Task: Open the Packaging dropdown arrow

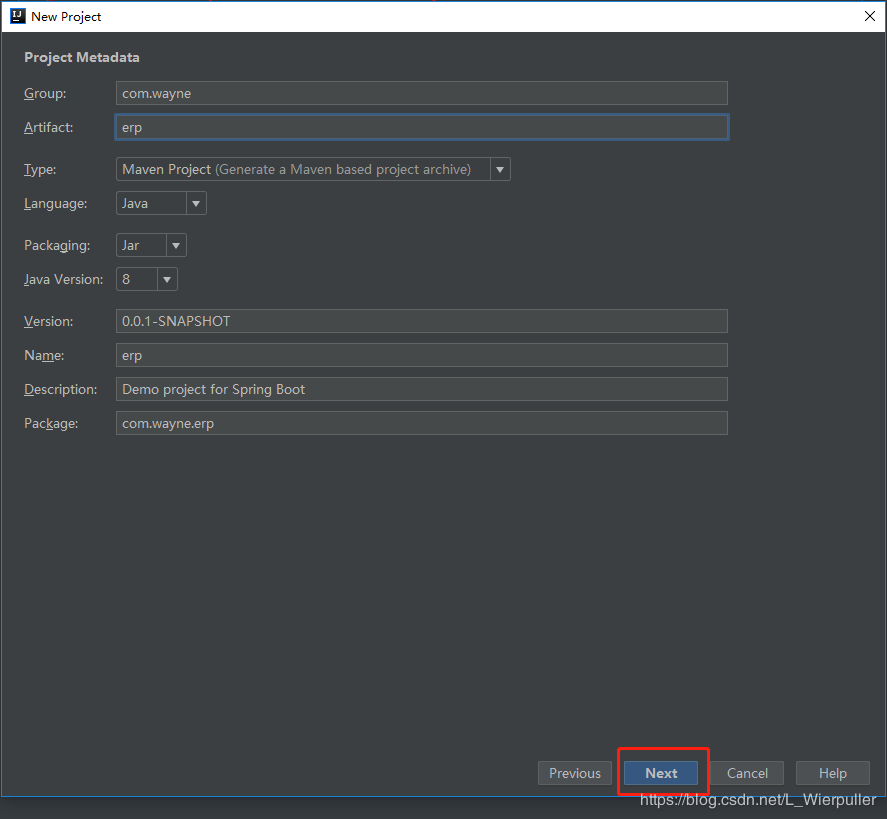Action: click(x=176, y=245)
